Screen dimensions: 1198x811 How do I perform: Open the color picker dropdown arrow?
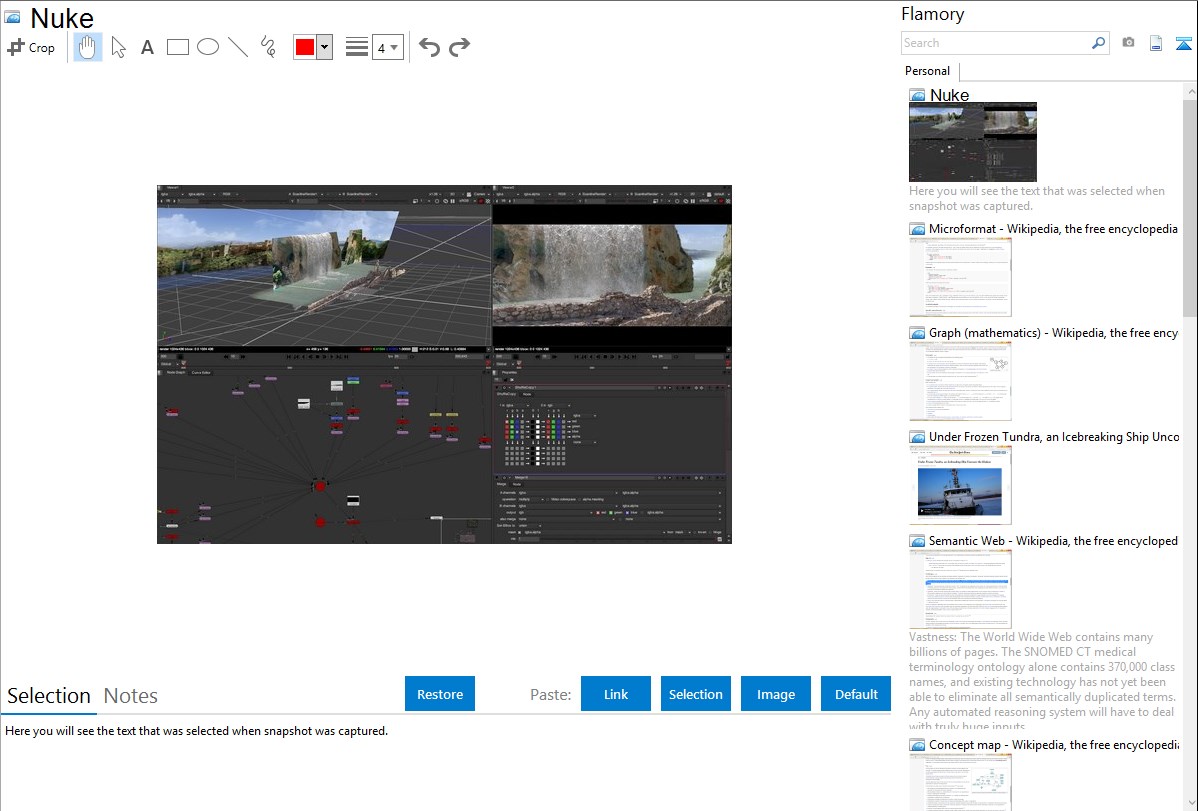pyautogui.click(x=325, y=47)
